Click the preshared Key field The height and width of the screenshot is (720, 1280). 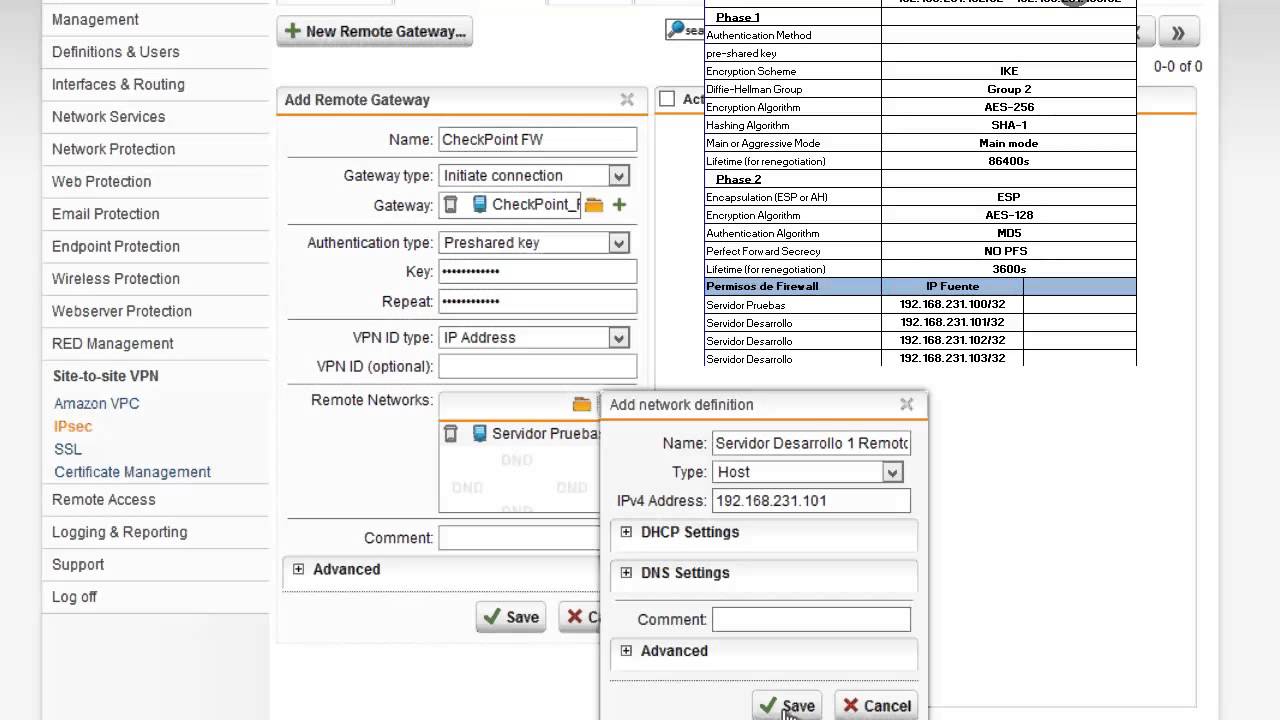[x=538, y=272]
